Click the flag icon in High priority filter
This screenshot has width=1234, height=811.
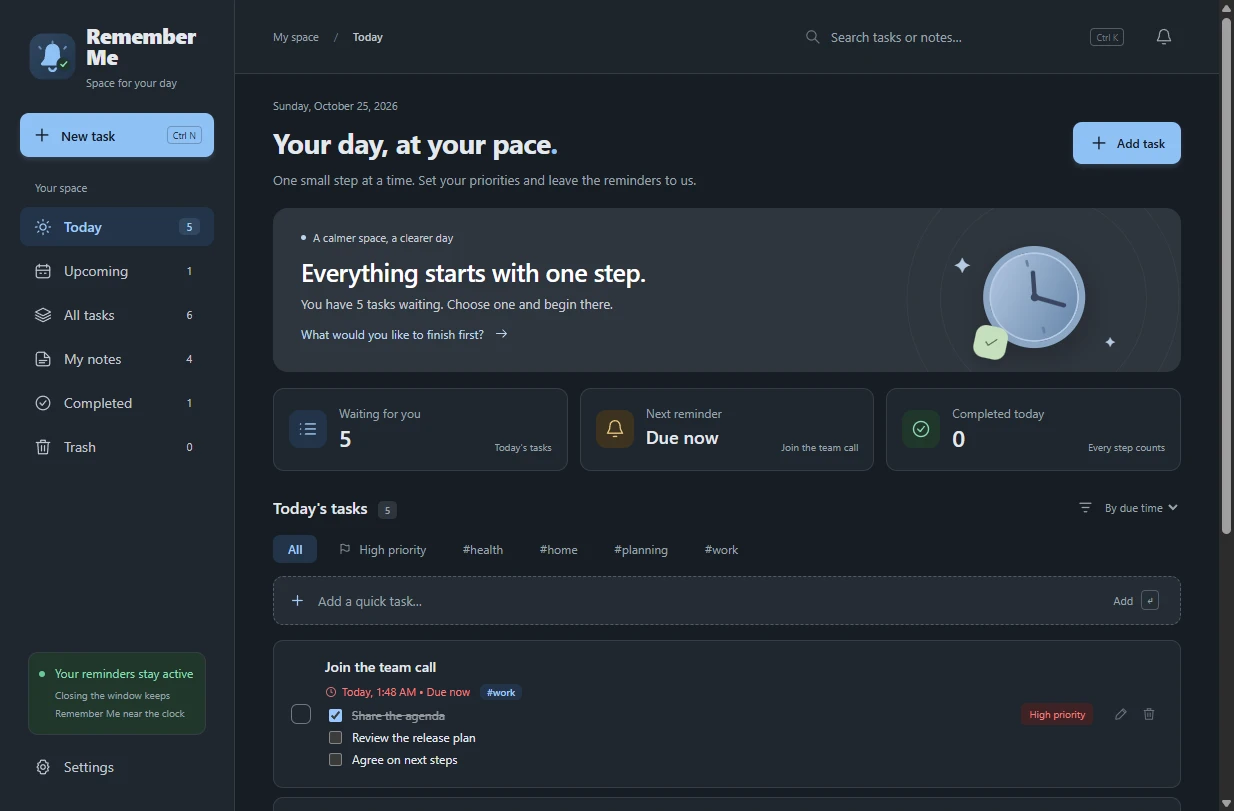345,549
